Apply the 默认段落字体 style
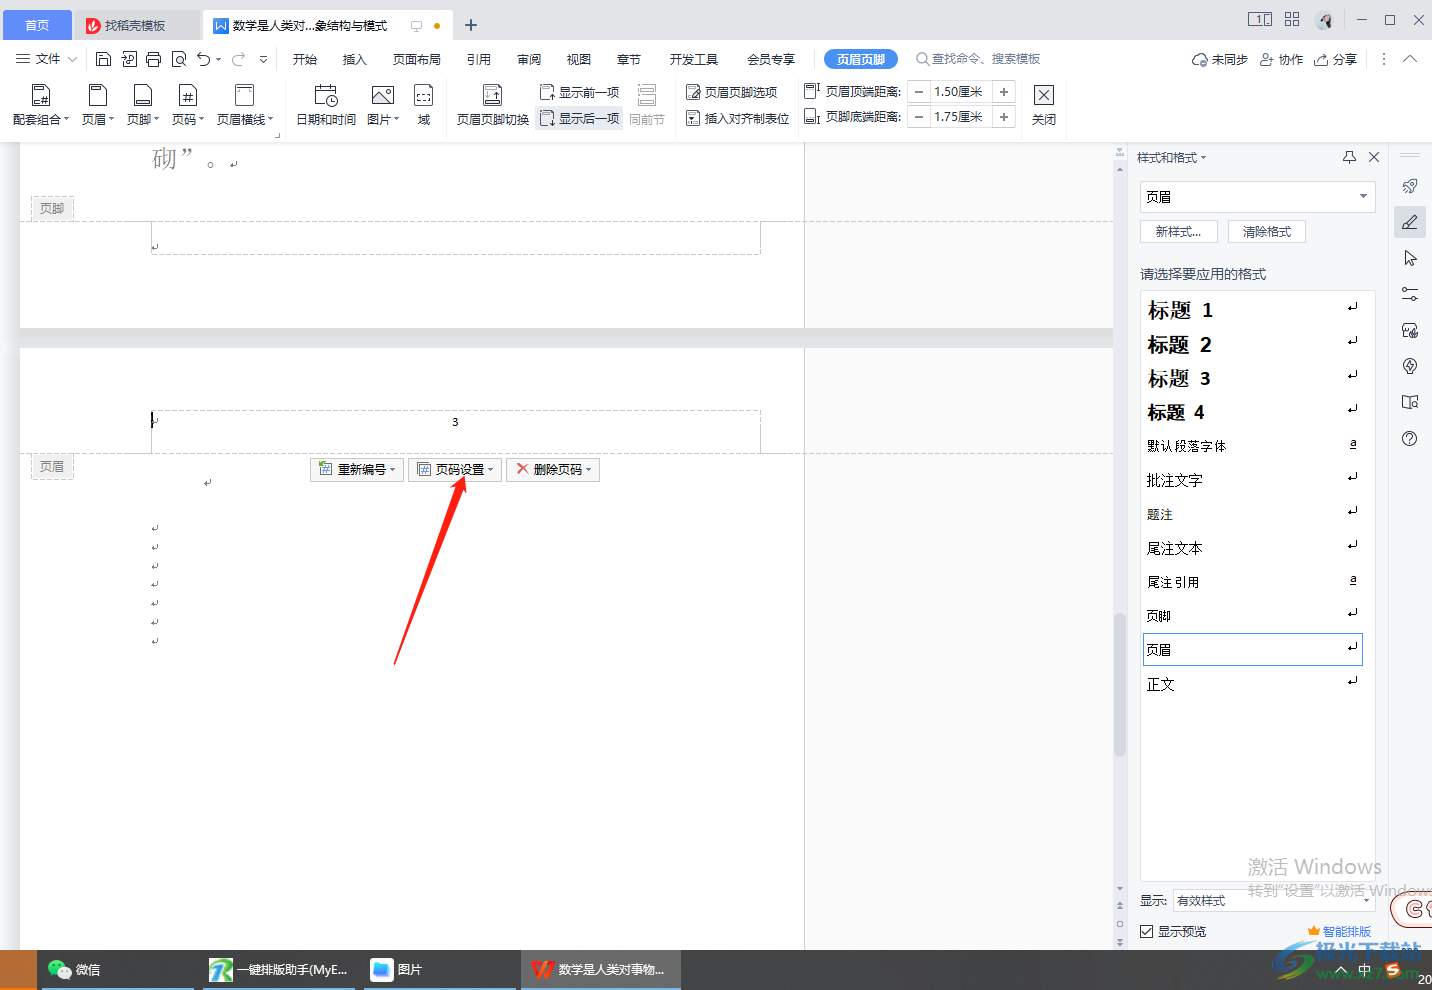 [x=1253, y=446]
